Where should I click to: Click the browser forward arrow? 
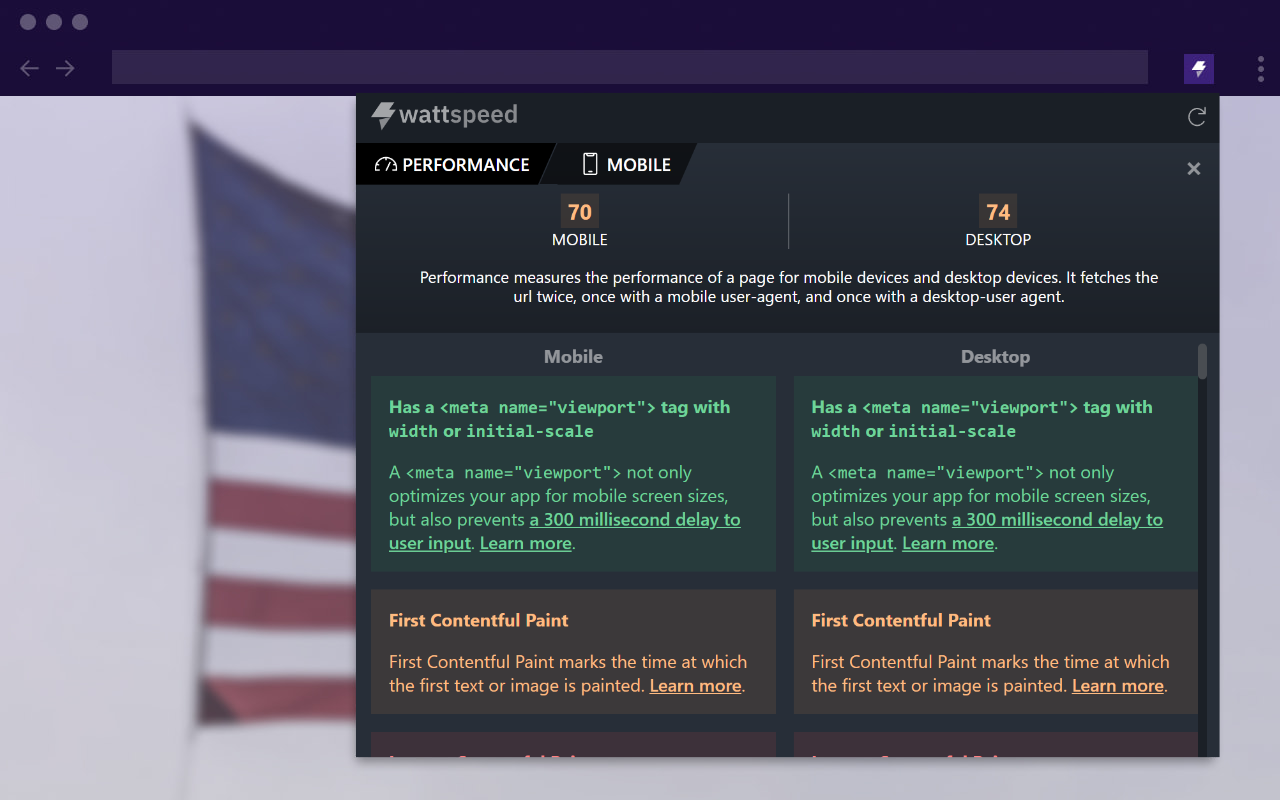(65, 68)
